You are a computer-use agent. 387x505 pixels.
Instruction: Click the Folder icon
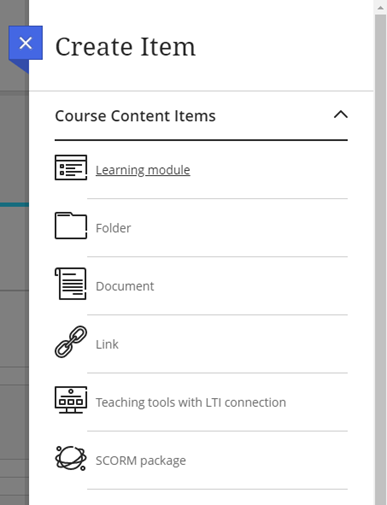pos(71,226)
